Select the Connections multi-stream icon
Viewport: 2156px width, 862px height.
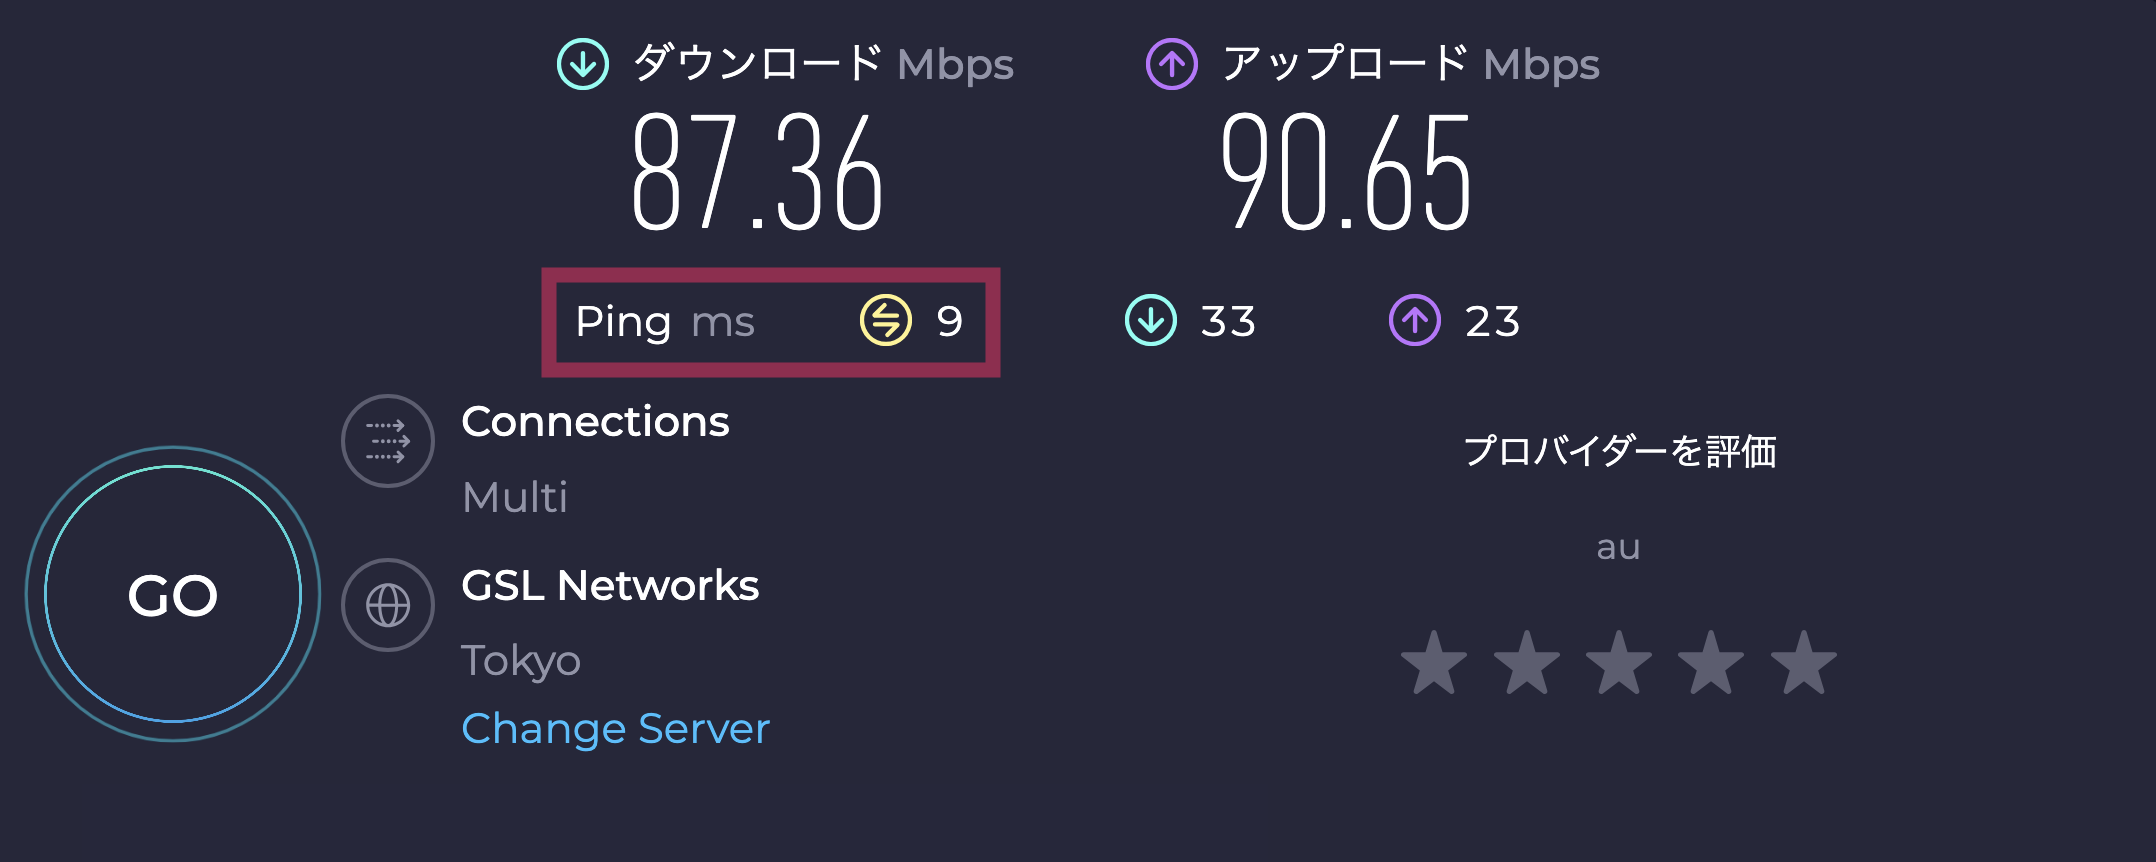pyautogui.click(x=387, y=441)
